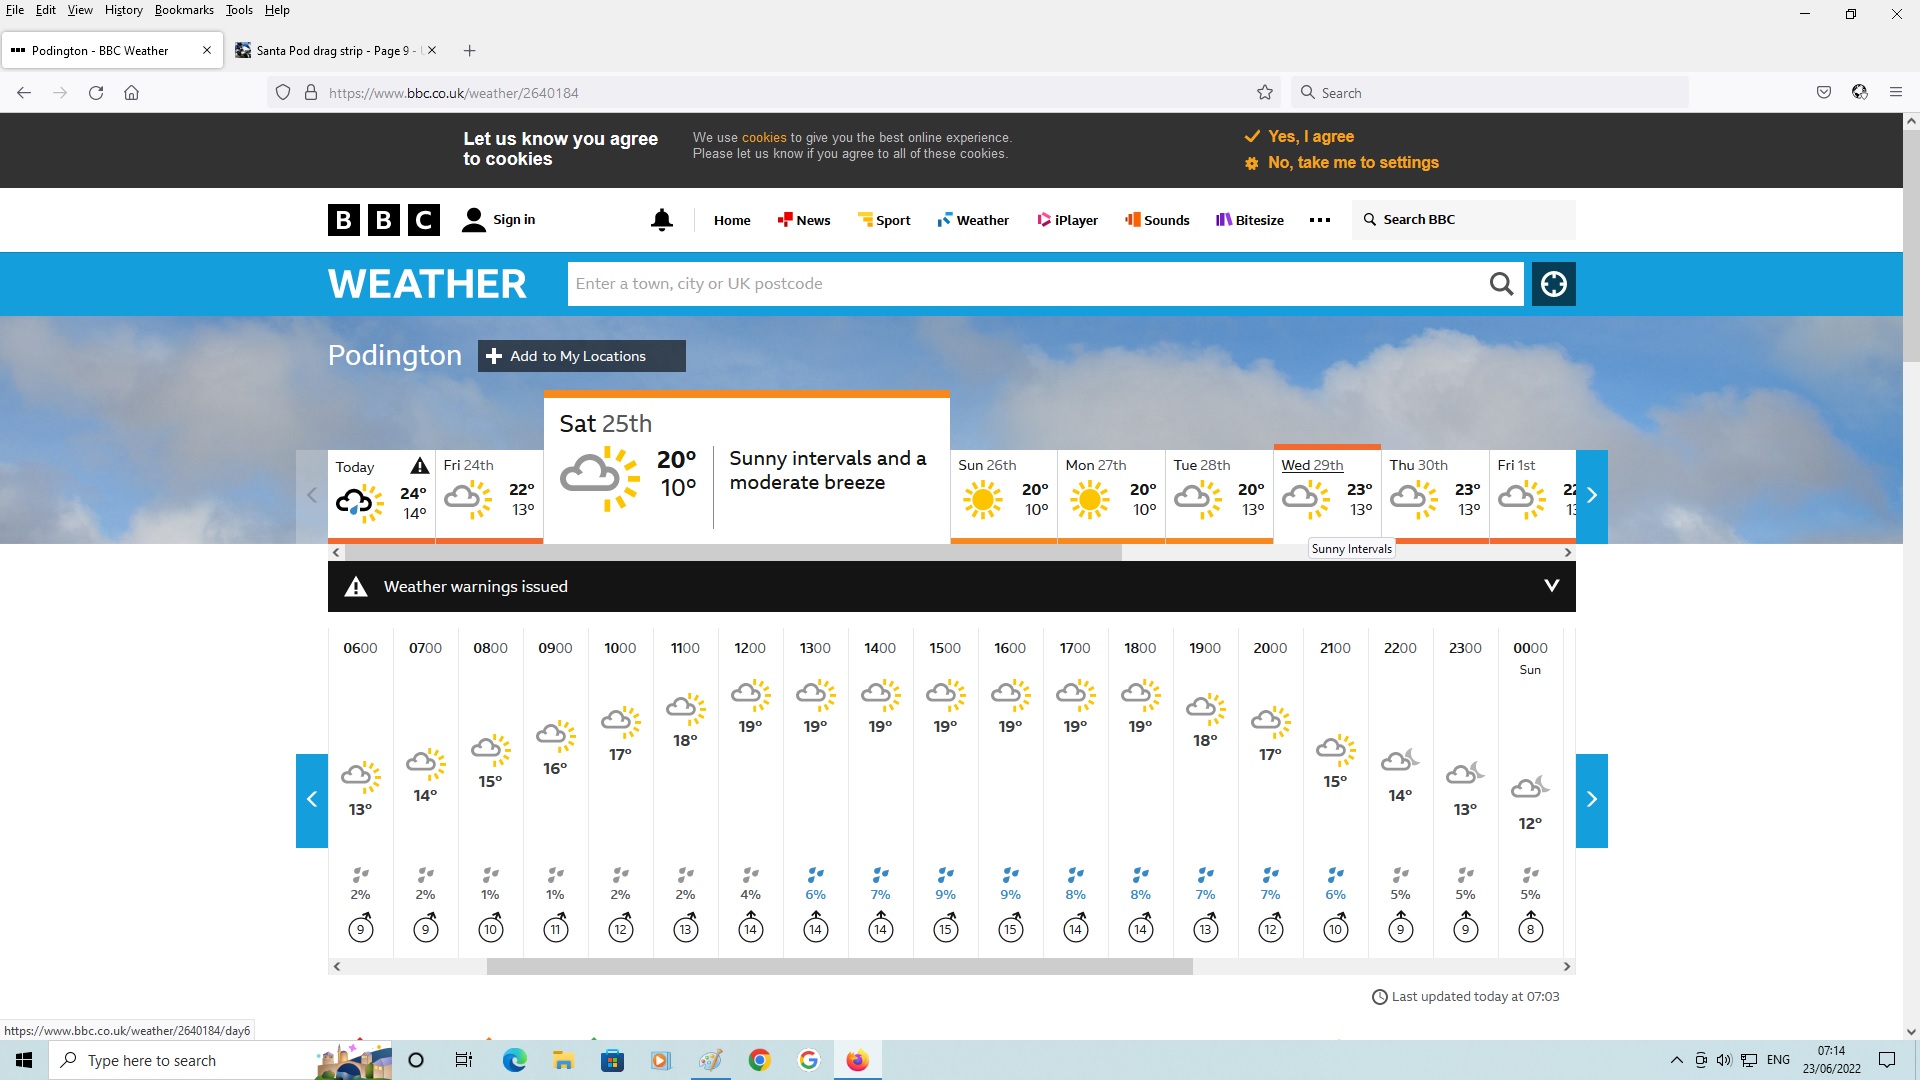The width and height of the screenshot is (1920, 1080).
Task: Open the Firefox application menu hamburger icon
Action: [1895, 93]
